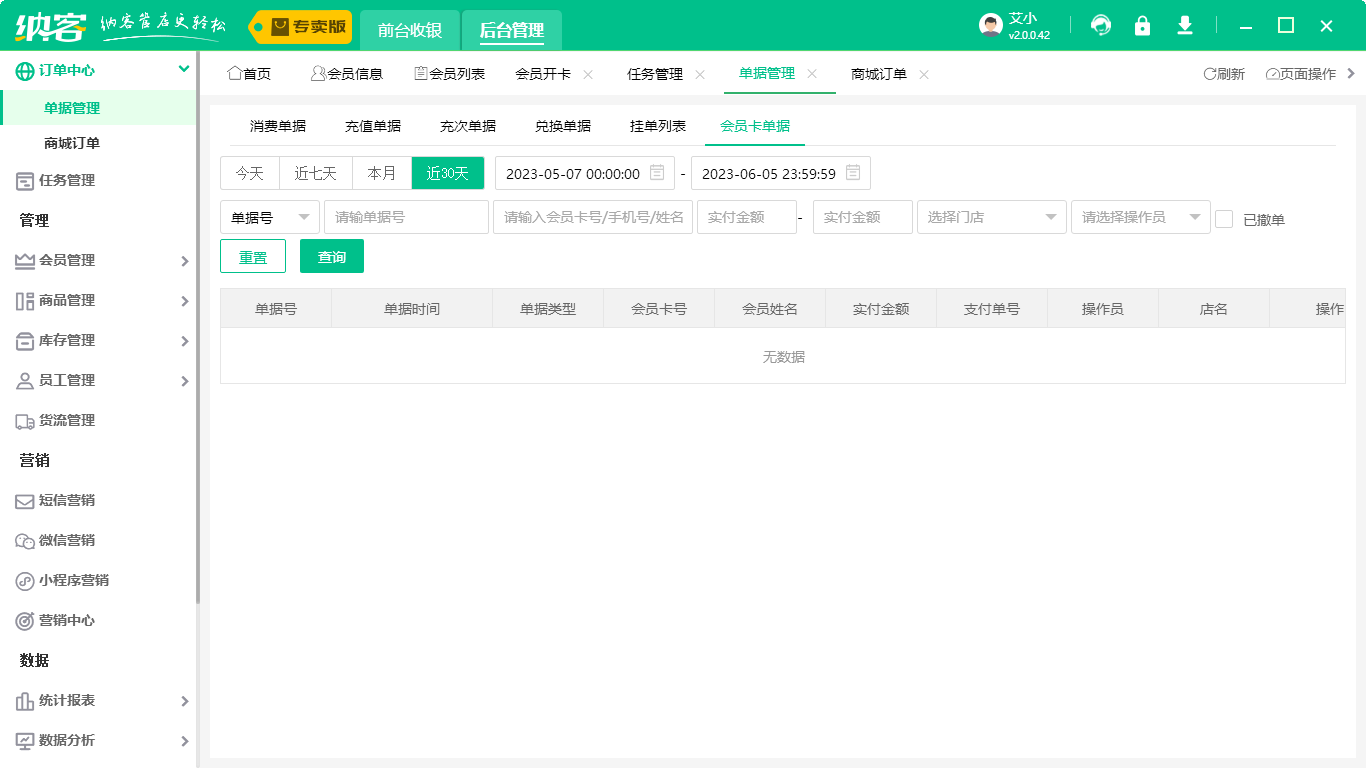Click the 请输入单据号 input field
Image resolution: width=1366 pixels, height=768 pixels.
(405, 217)
